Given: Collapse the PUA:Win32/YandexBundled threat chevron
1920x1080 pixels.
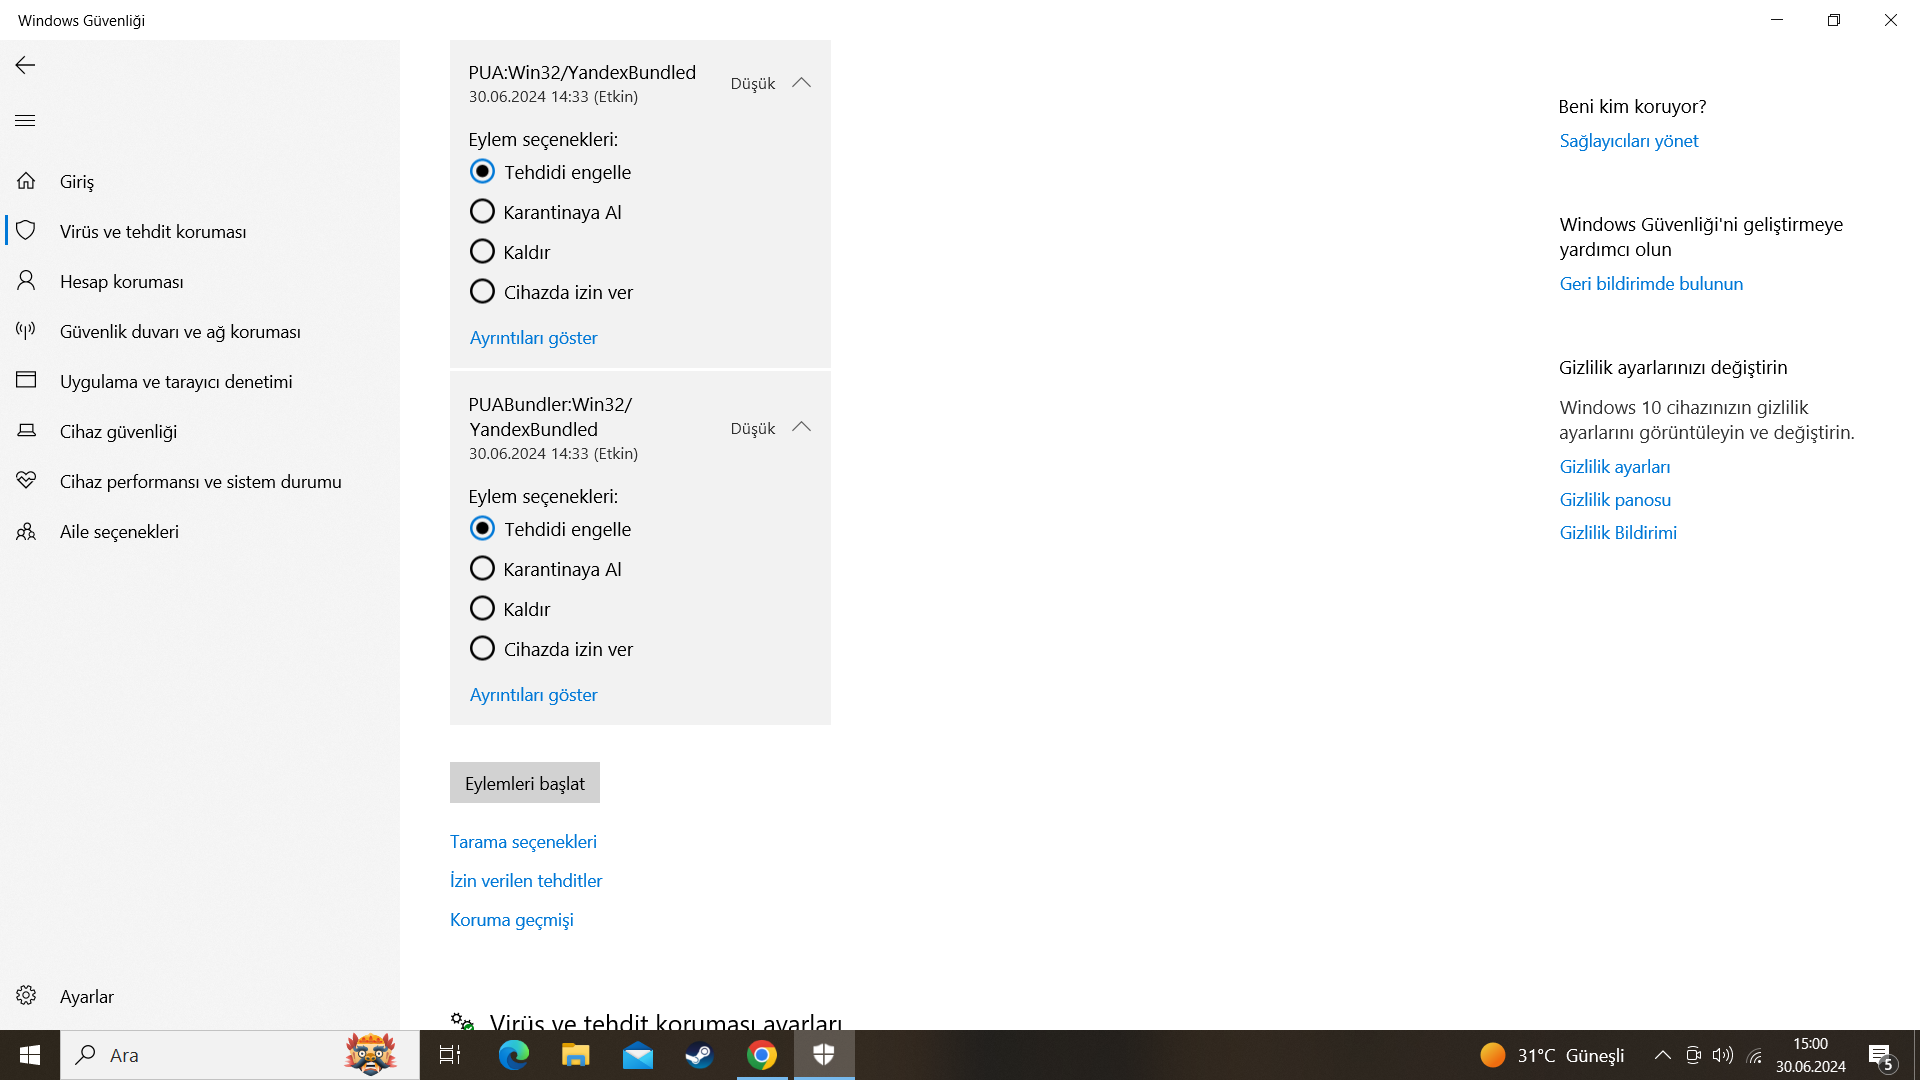Looking at the screenshot, I should 801,83.
